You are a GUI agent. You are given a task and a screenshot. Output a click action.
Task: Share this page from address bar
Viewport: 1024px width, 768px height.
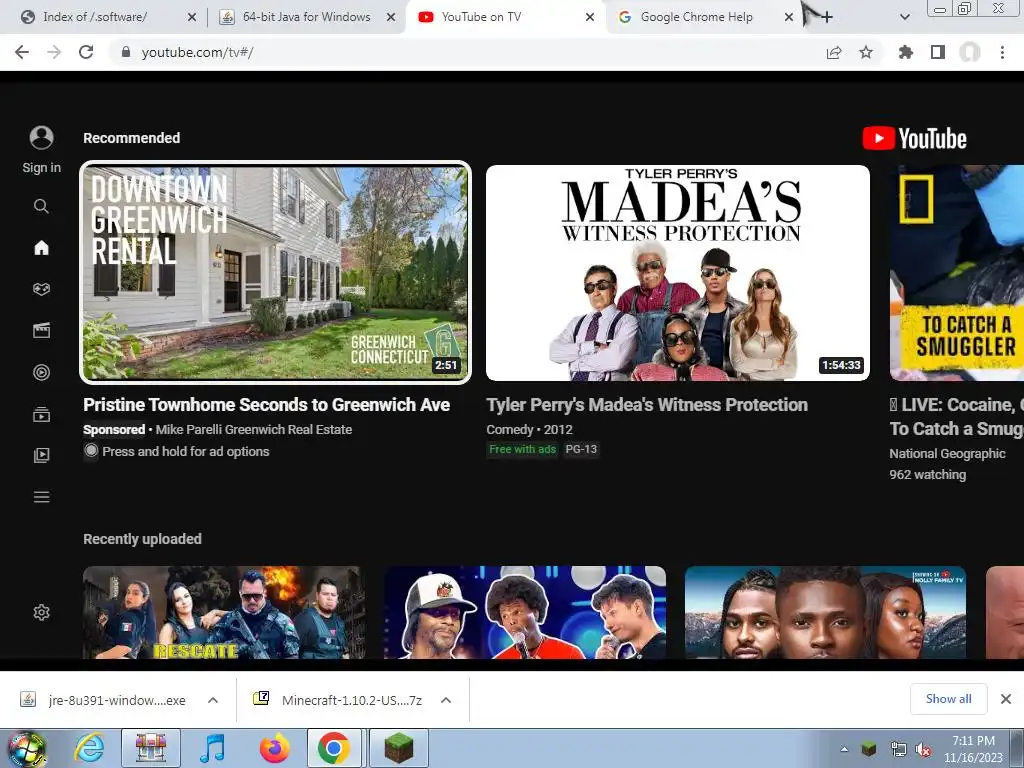point(834,52)
